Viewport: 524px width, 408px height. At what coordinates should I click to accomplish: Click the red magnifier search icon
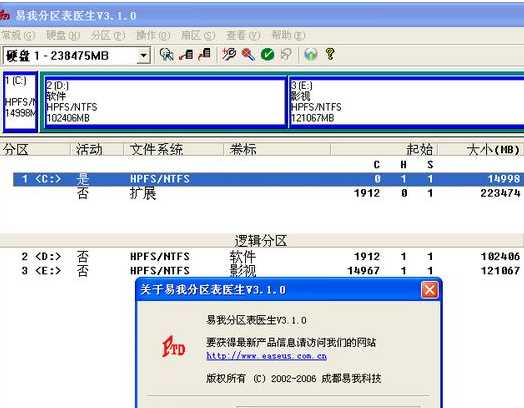pyautogui.click(x=248, y=54)
